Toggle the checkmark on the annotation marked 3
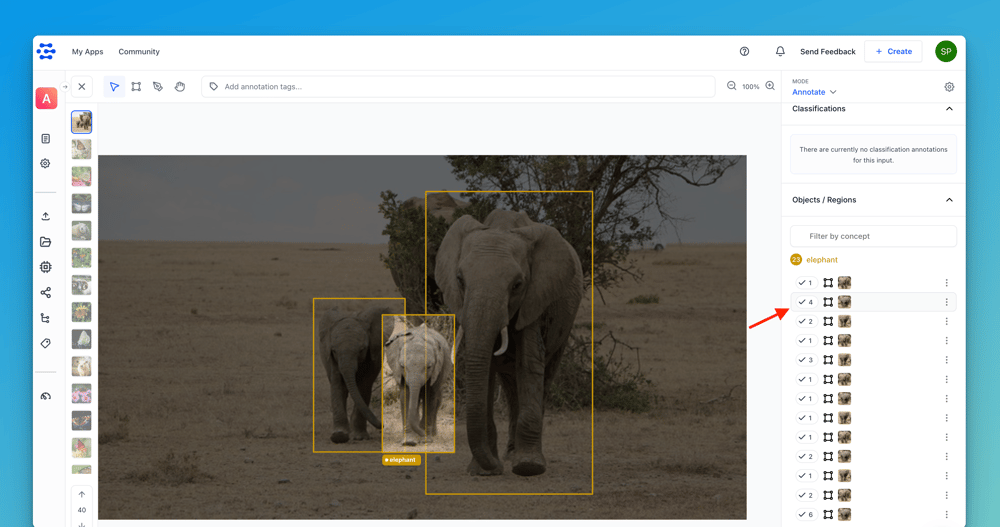This screenshot has width=1000, height=527. 802,360
